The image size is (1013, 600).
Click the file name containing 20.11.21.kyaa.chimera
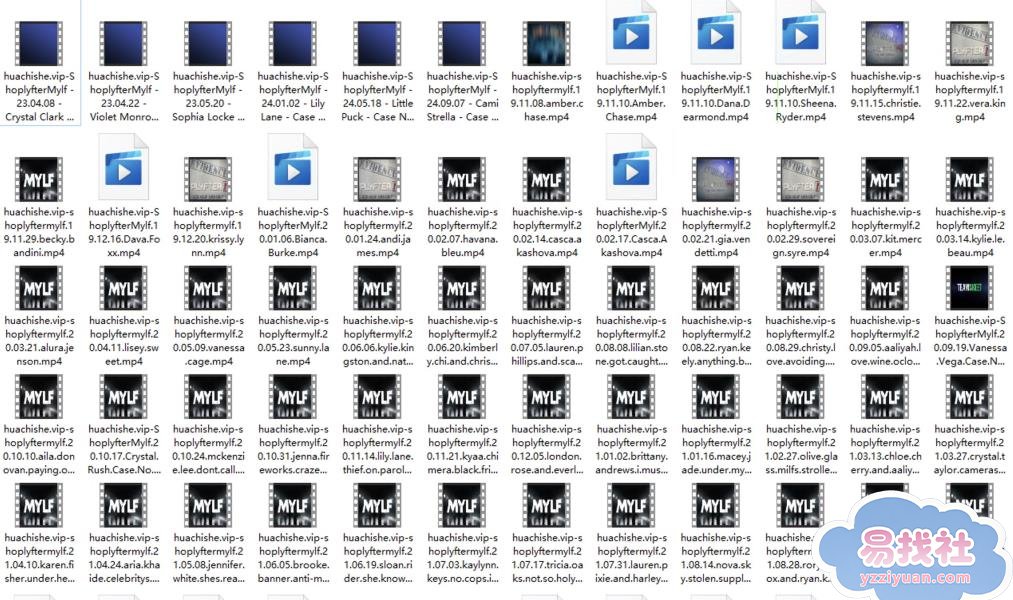[462, 449]
